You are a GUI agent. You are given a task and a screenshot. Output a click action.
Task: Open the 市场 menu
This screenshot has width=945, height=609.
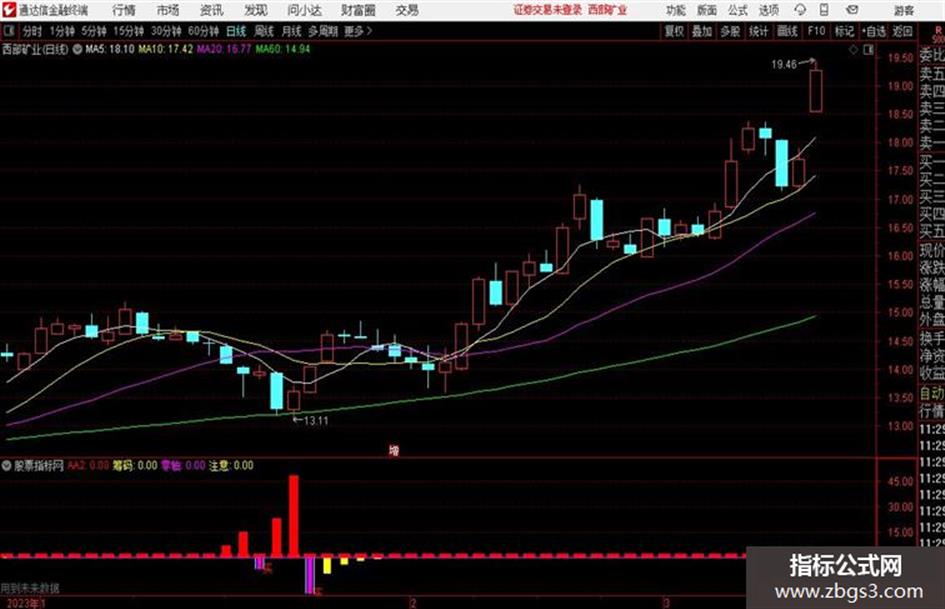pyautogui.click(x=168, y=10)
